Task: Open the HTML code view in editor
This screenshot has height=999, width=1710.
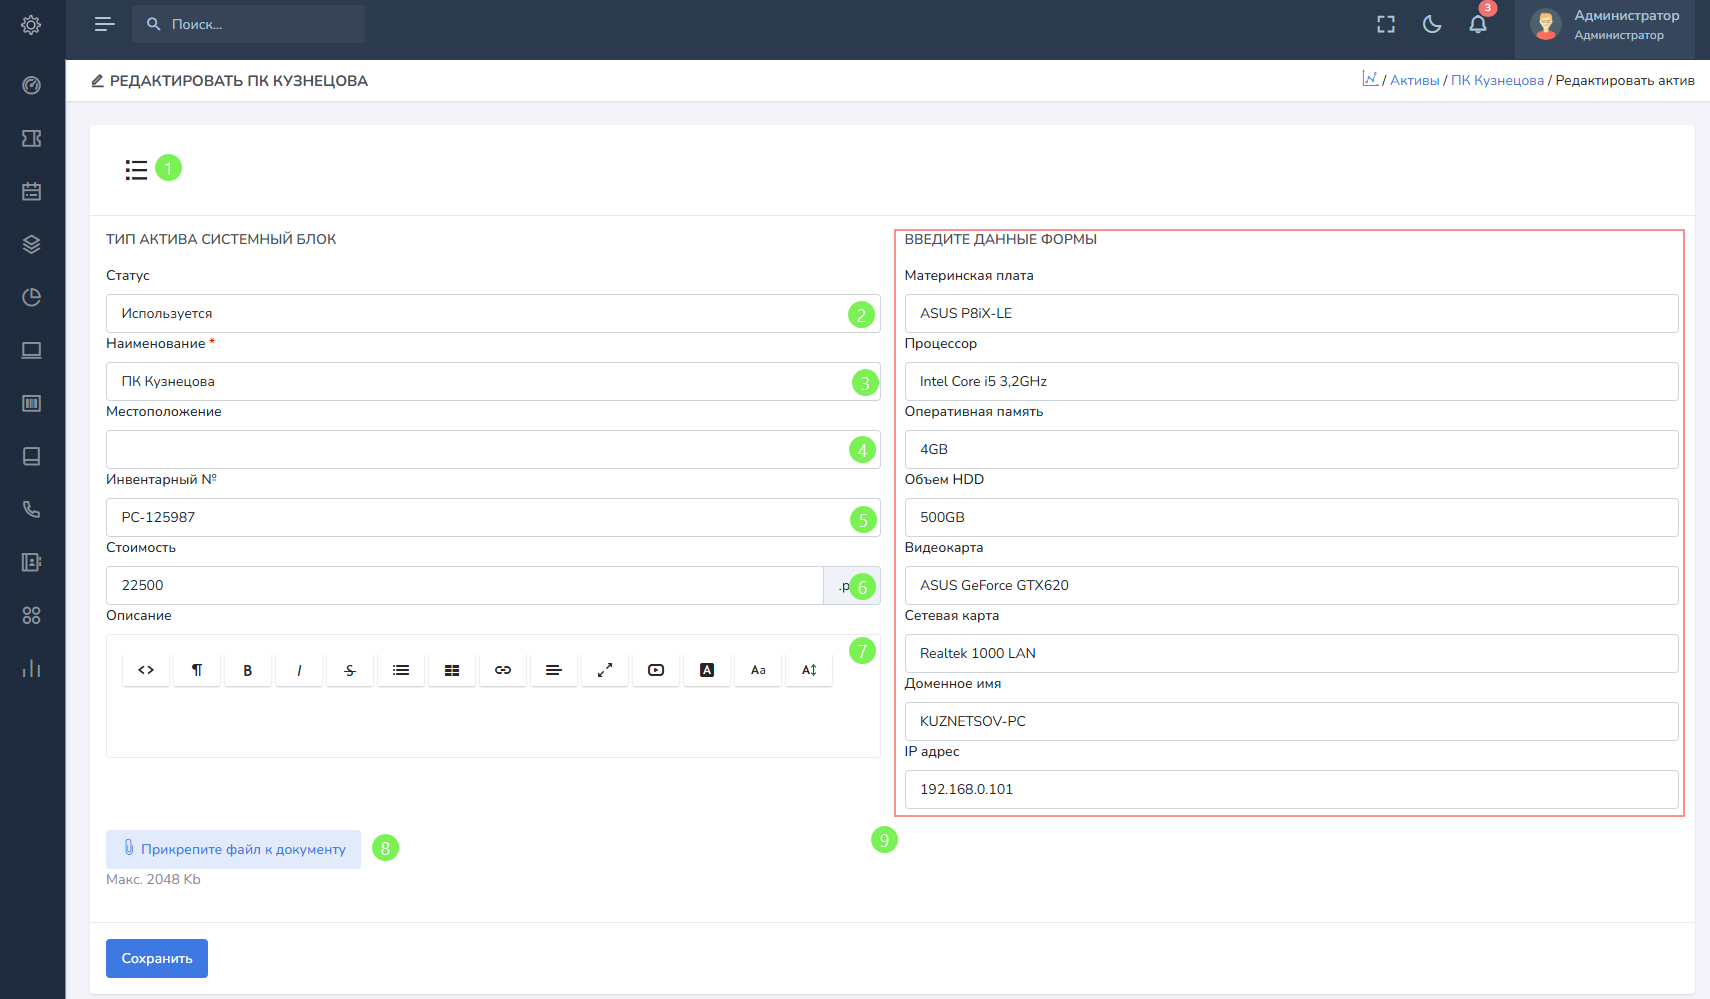Action: 146,670
